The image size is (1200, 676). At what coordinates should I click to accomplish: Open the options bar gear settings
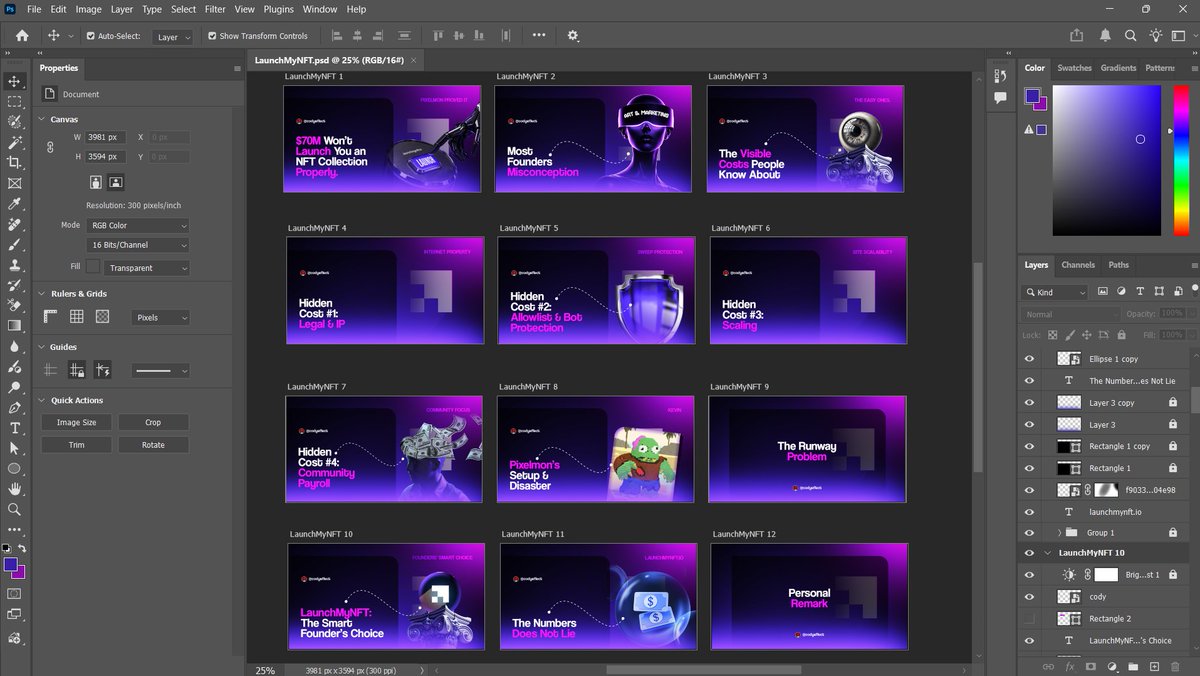coord(573,35)
